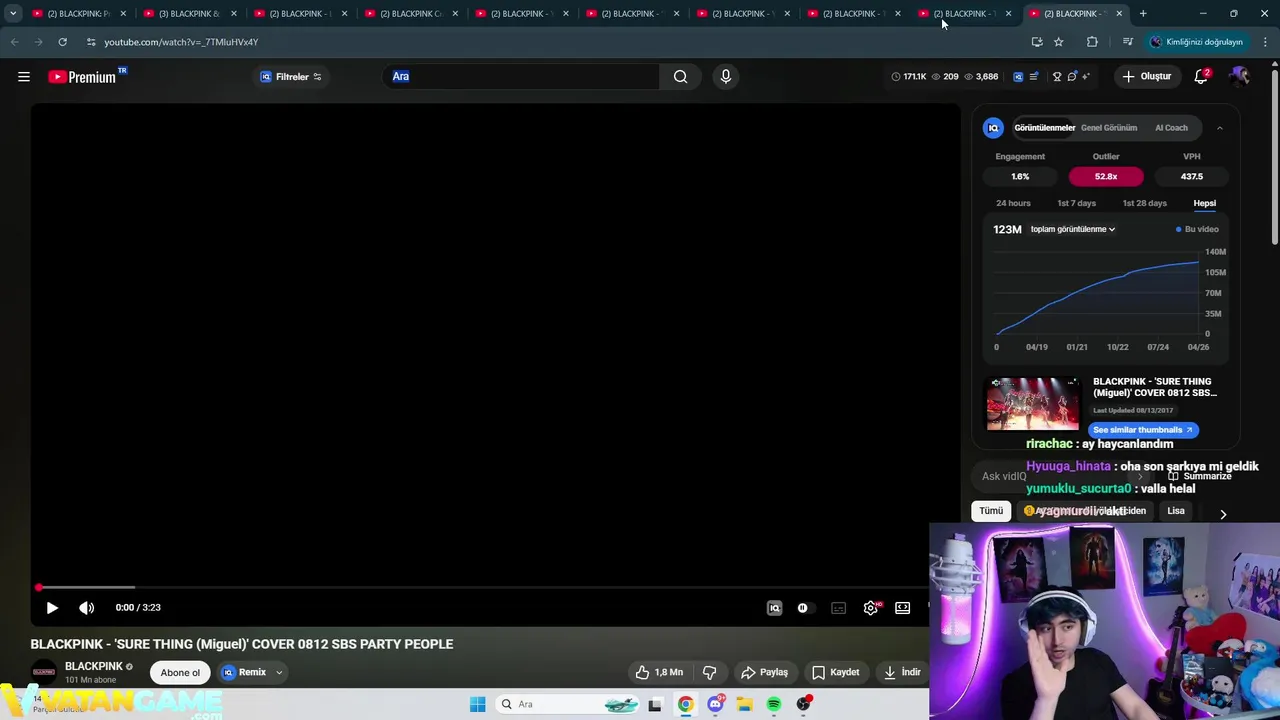Select Hepsi time range
This screenshot has height=720, width=1280.
click(1204, 203)
